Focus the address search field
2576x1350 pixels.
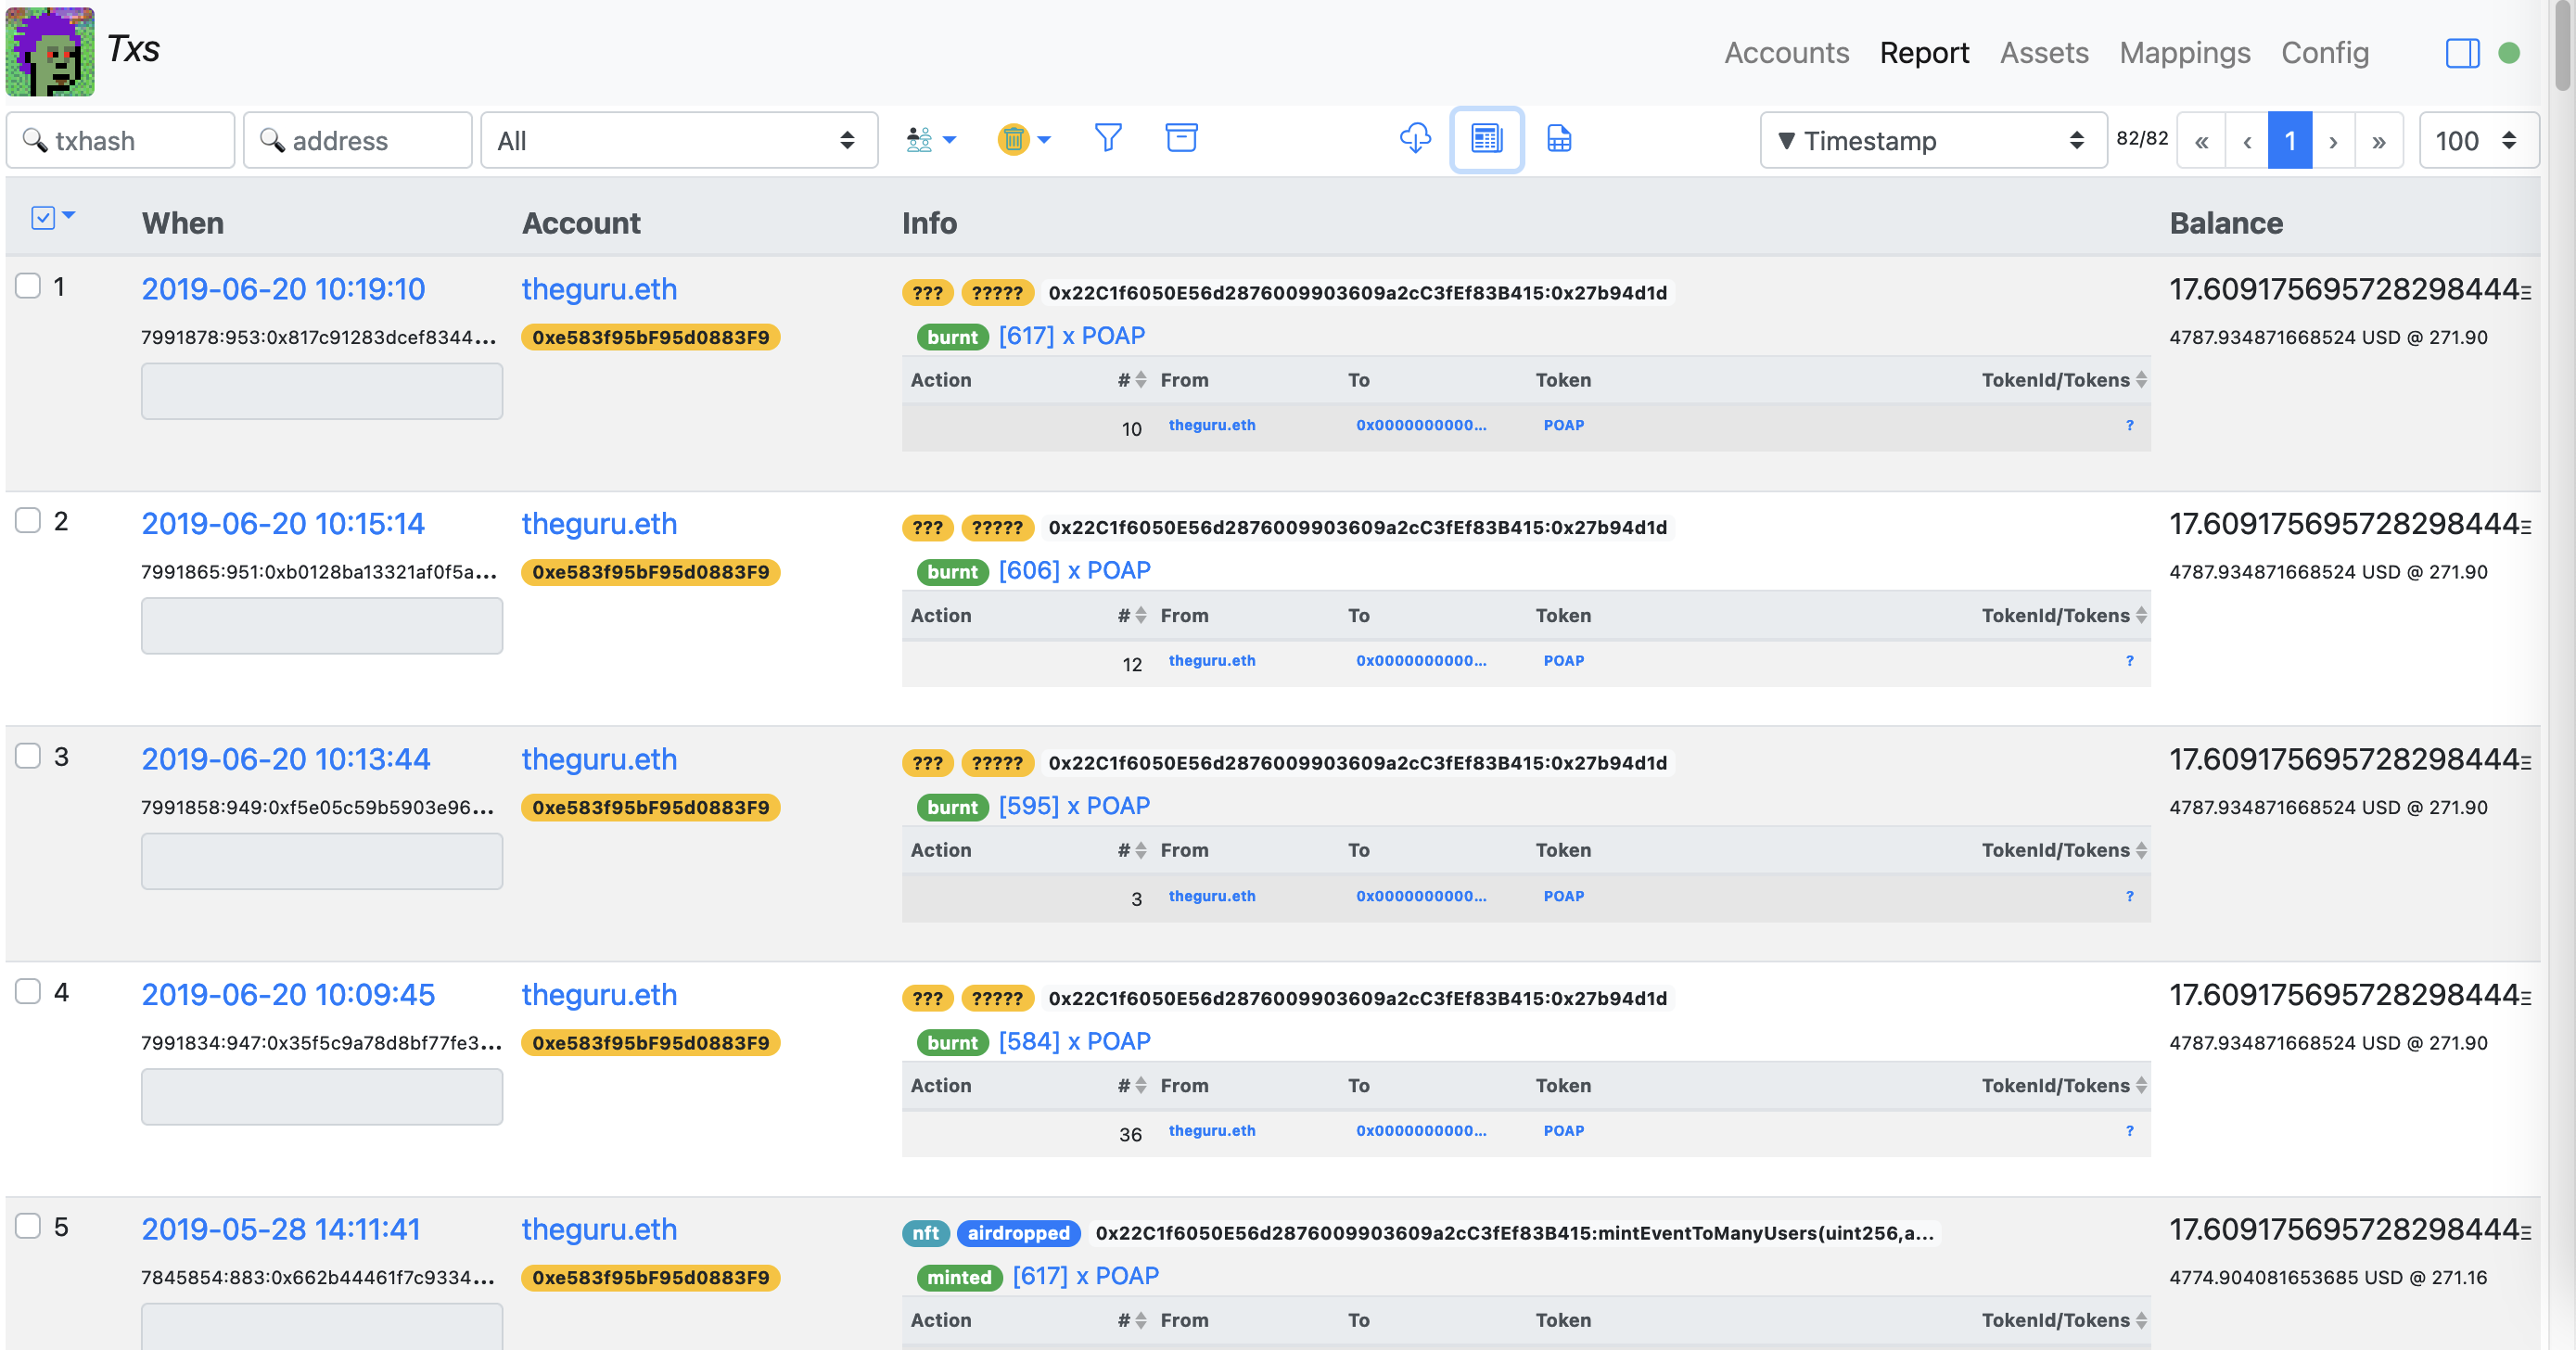(357, 140)
